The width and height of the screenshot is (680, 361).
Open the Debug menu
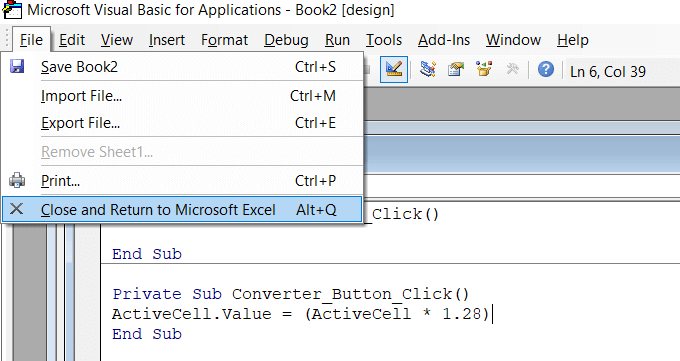tap(286, 40)
